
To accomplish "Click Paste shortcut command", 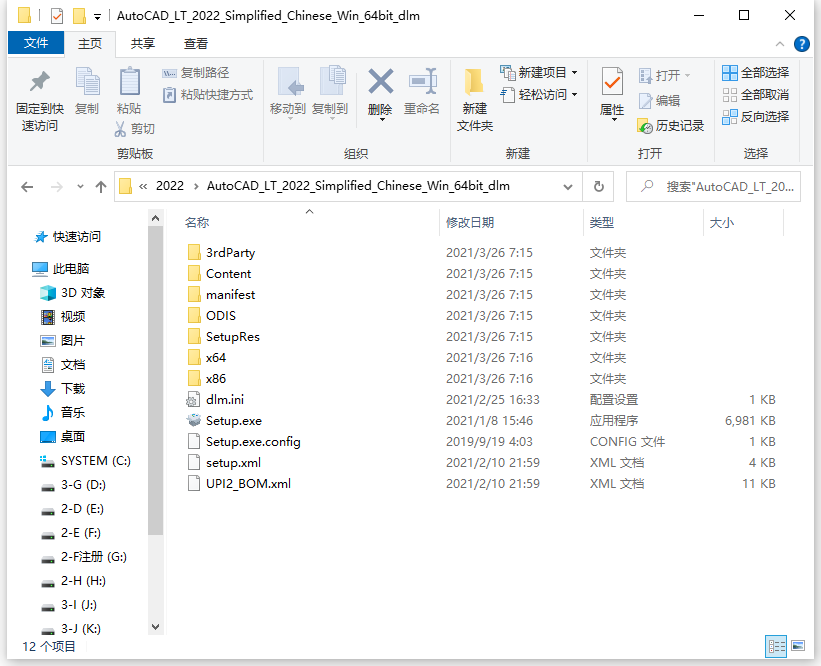I will pos(208,95).
